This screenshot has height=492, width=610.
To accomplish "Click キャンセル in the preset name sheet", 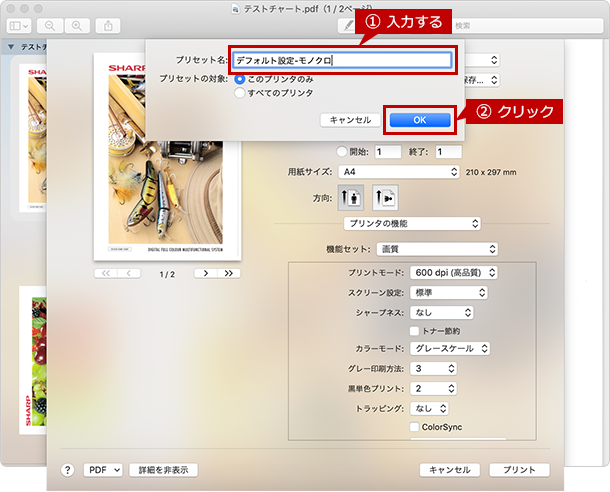I will 350,120.
